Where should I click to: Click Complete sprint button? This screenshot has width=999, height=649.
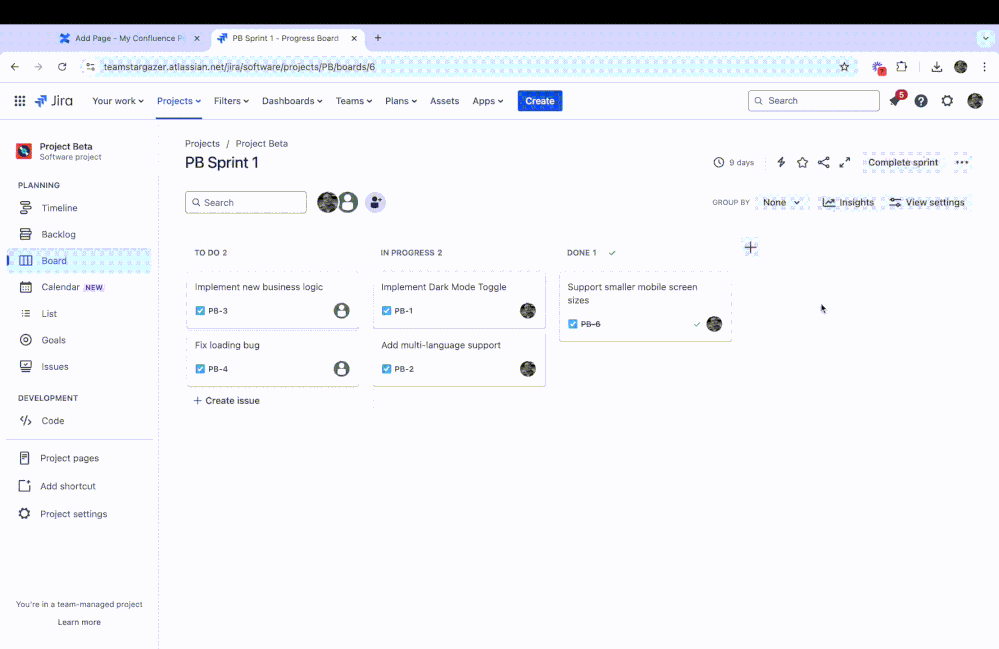pyautogui.click(x=903, y=162)
